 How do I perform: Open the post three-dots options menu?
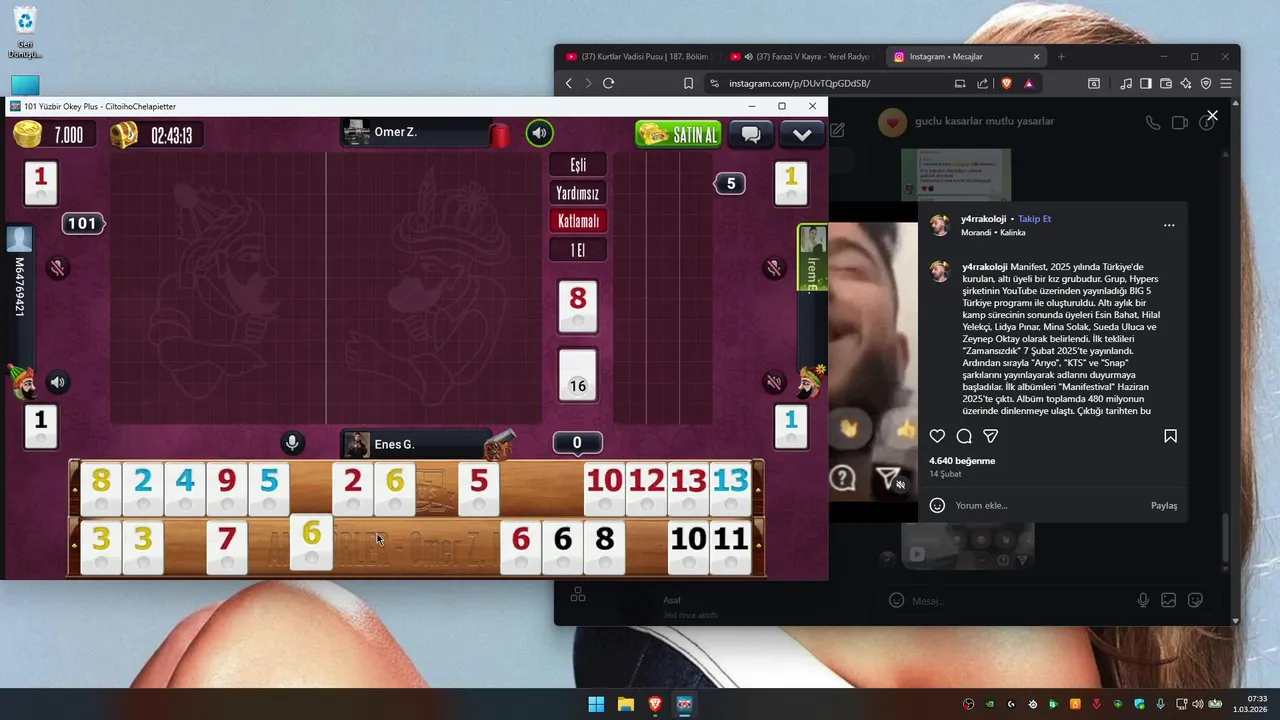(1169, 225)
